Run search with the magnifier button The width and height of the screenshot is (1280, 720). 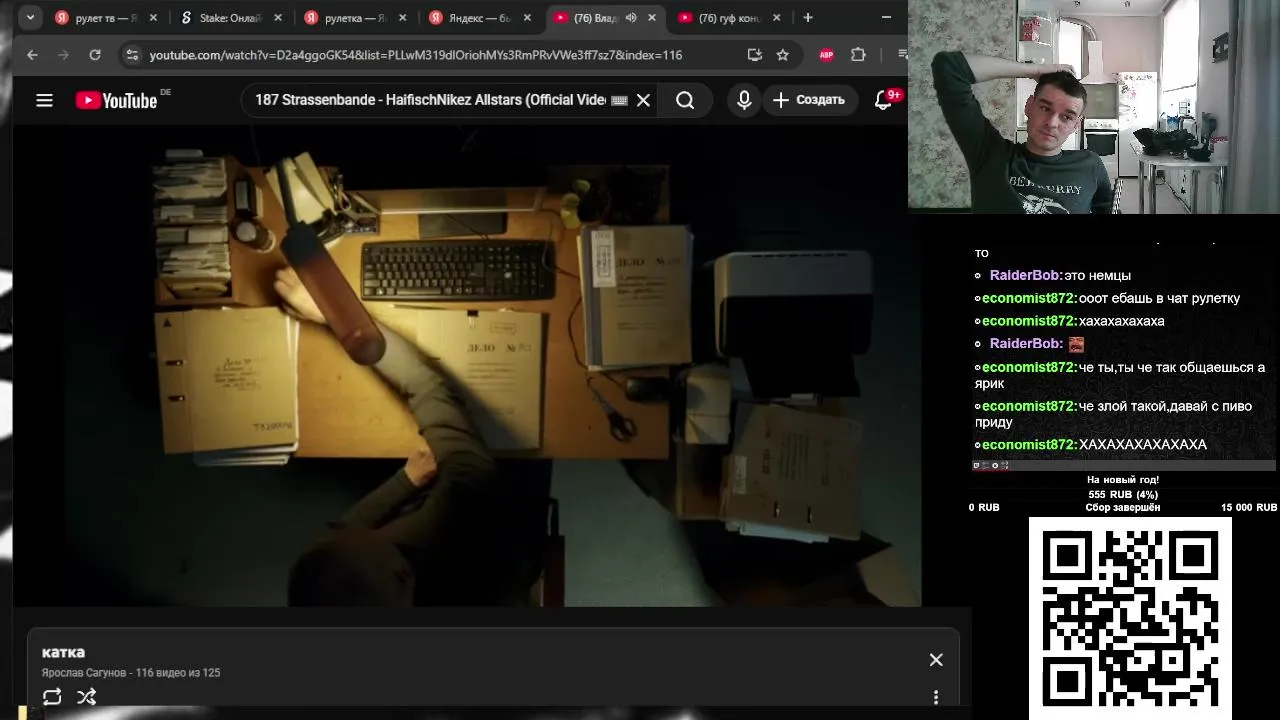coord(685,100)
